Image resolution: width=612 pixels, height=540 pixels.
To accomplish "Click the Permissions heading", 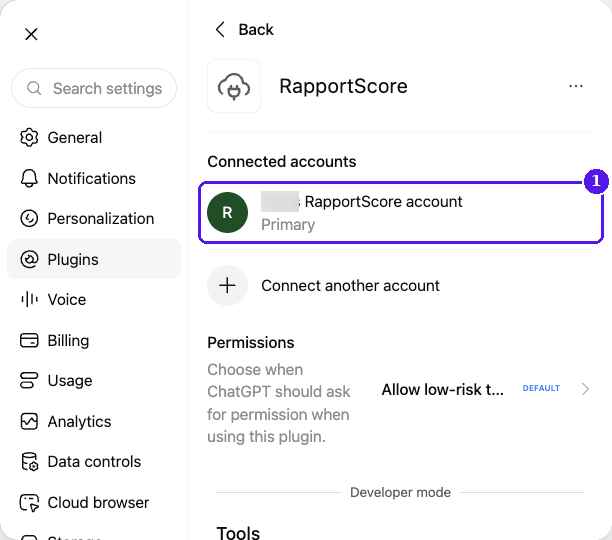I will (x=251, y=343).
